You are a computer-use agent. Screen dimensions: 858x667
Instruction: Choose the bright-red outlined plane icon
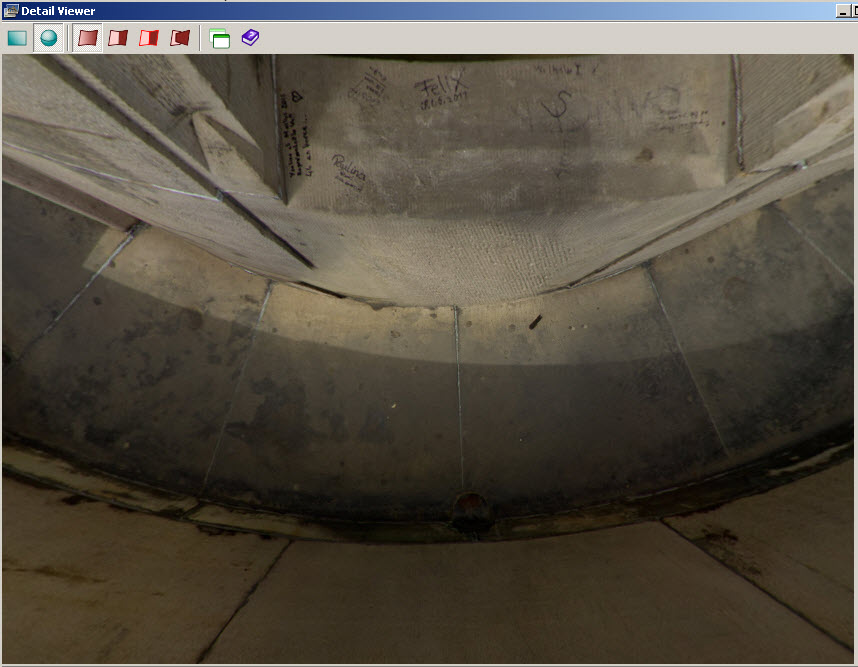point(149,38)
